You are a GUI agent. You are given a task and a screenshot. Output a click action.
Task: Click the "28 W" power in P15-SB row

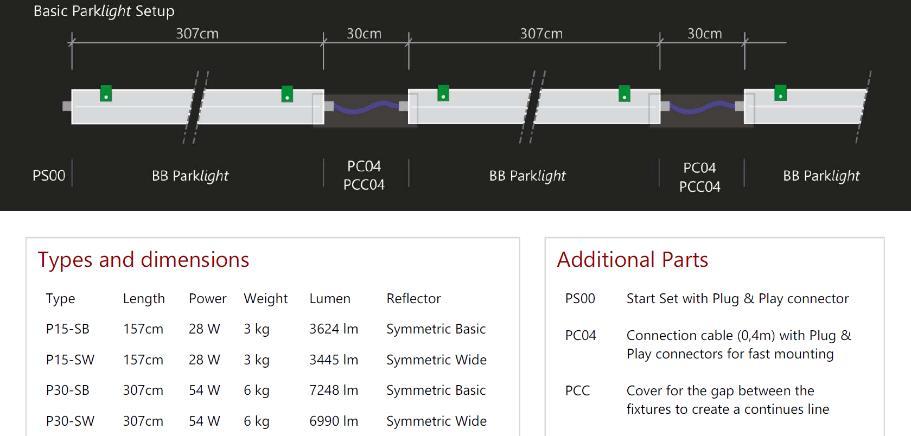[x=205, y=329]
